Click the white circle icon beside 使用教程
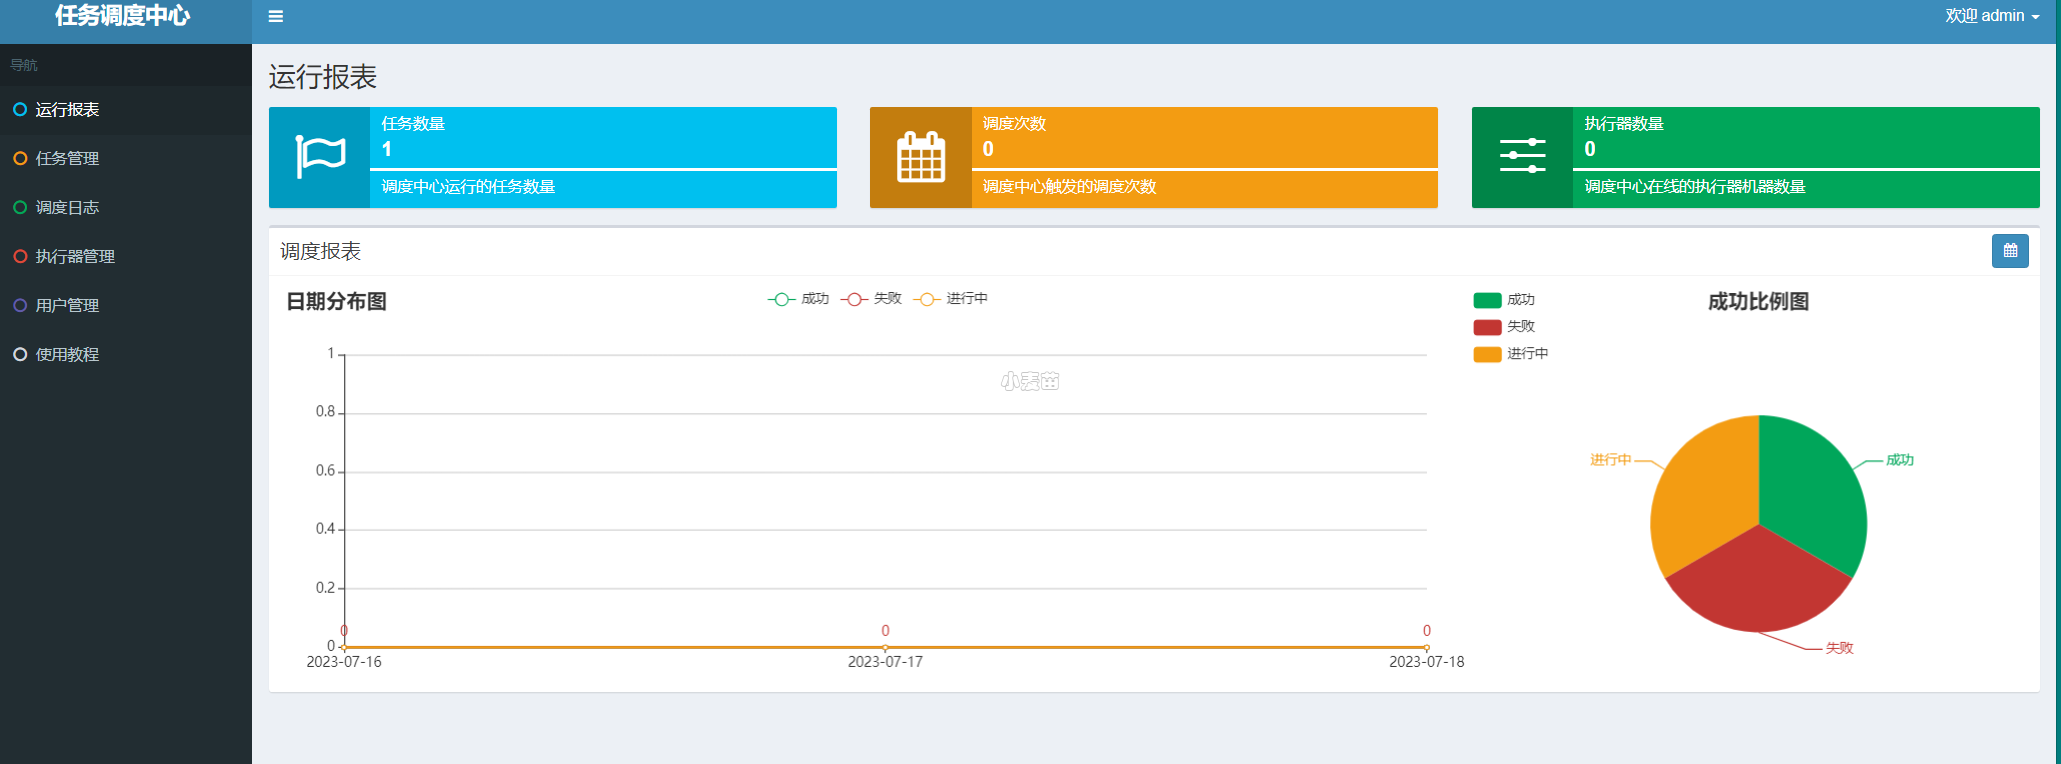Image resolution: width=2061 pixels, height=764 pixels. pyautogui.click(x=20, y=355)
